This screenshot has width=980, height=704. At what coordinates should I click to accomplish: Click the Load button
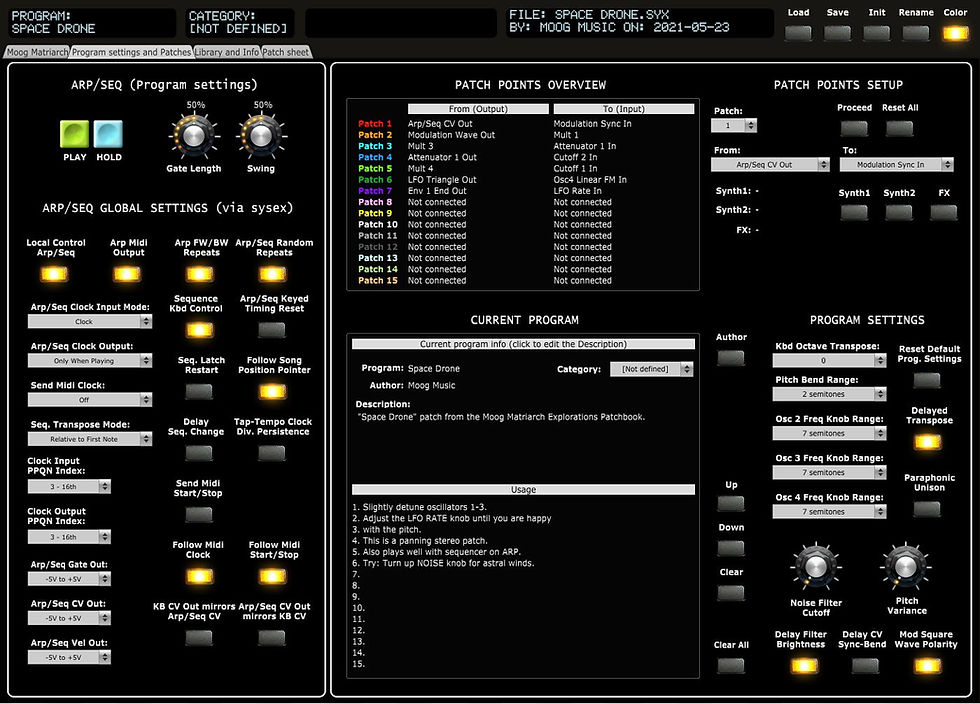pos(798,33)
